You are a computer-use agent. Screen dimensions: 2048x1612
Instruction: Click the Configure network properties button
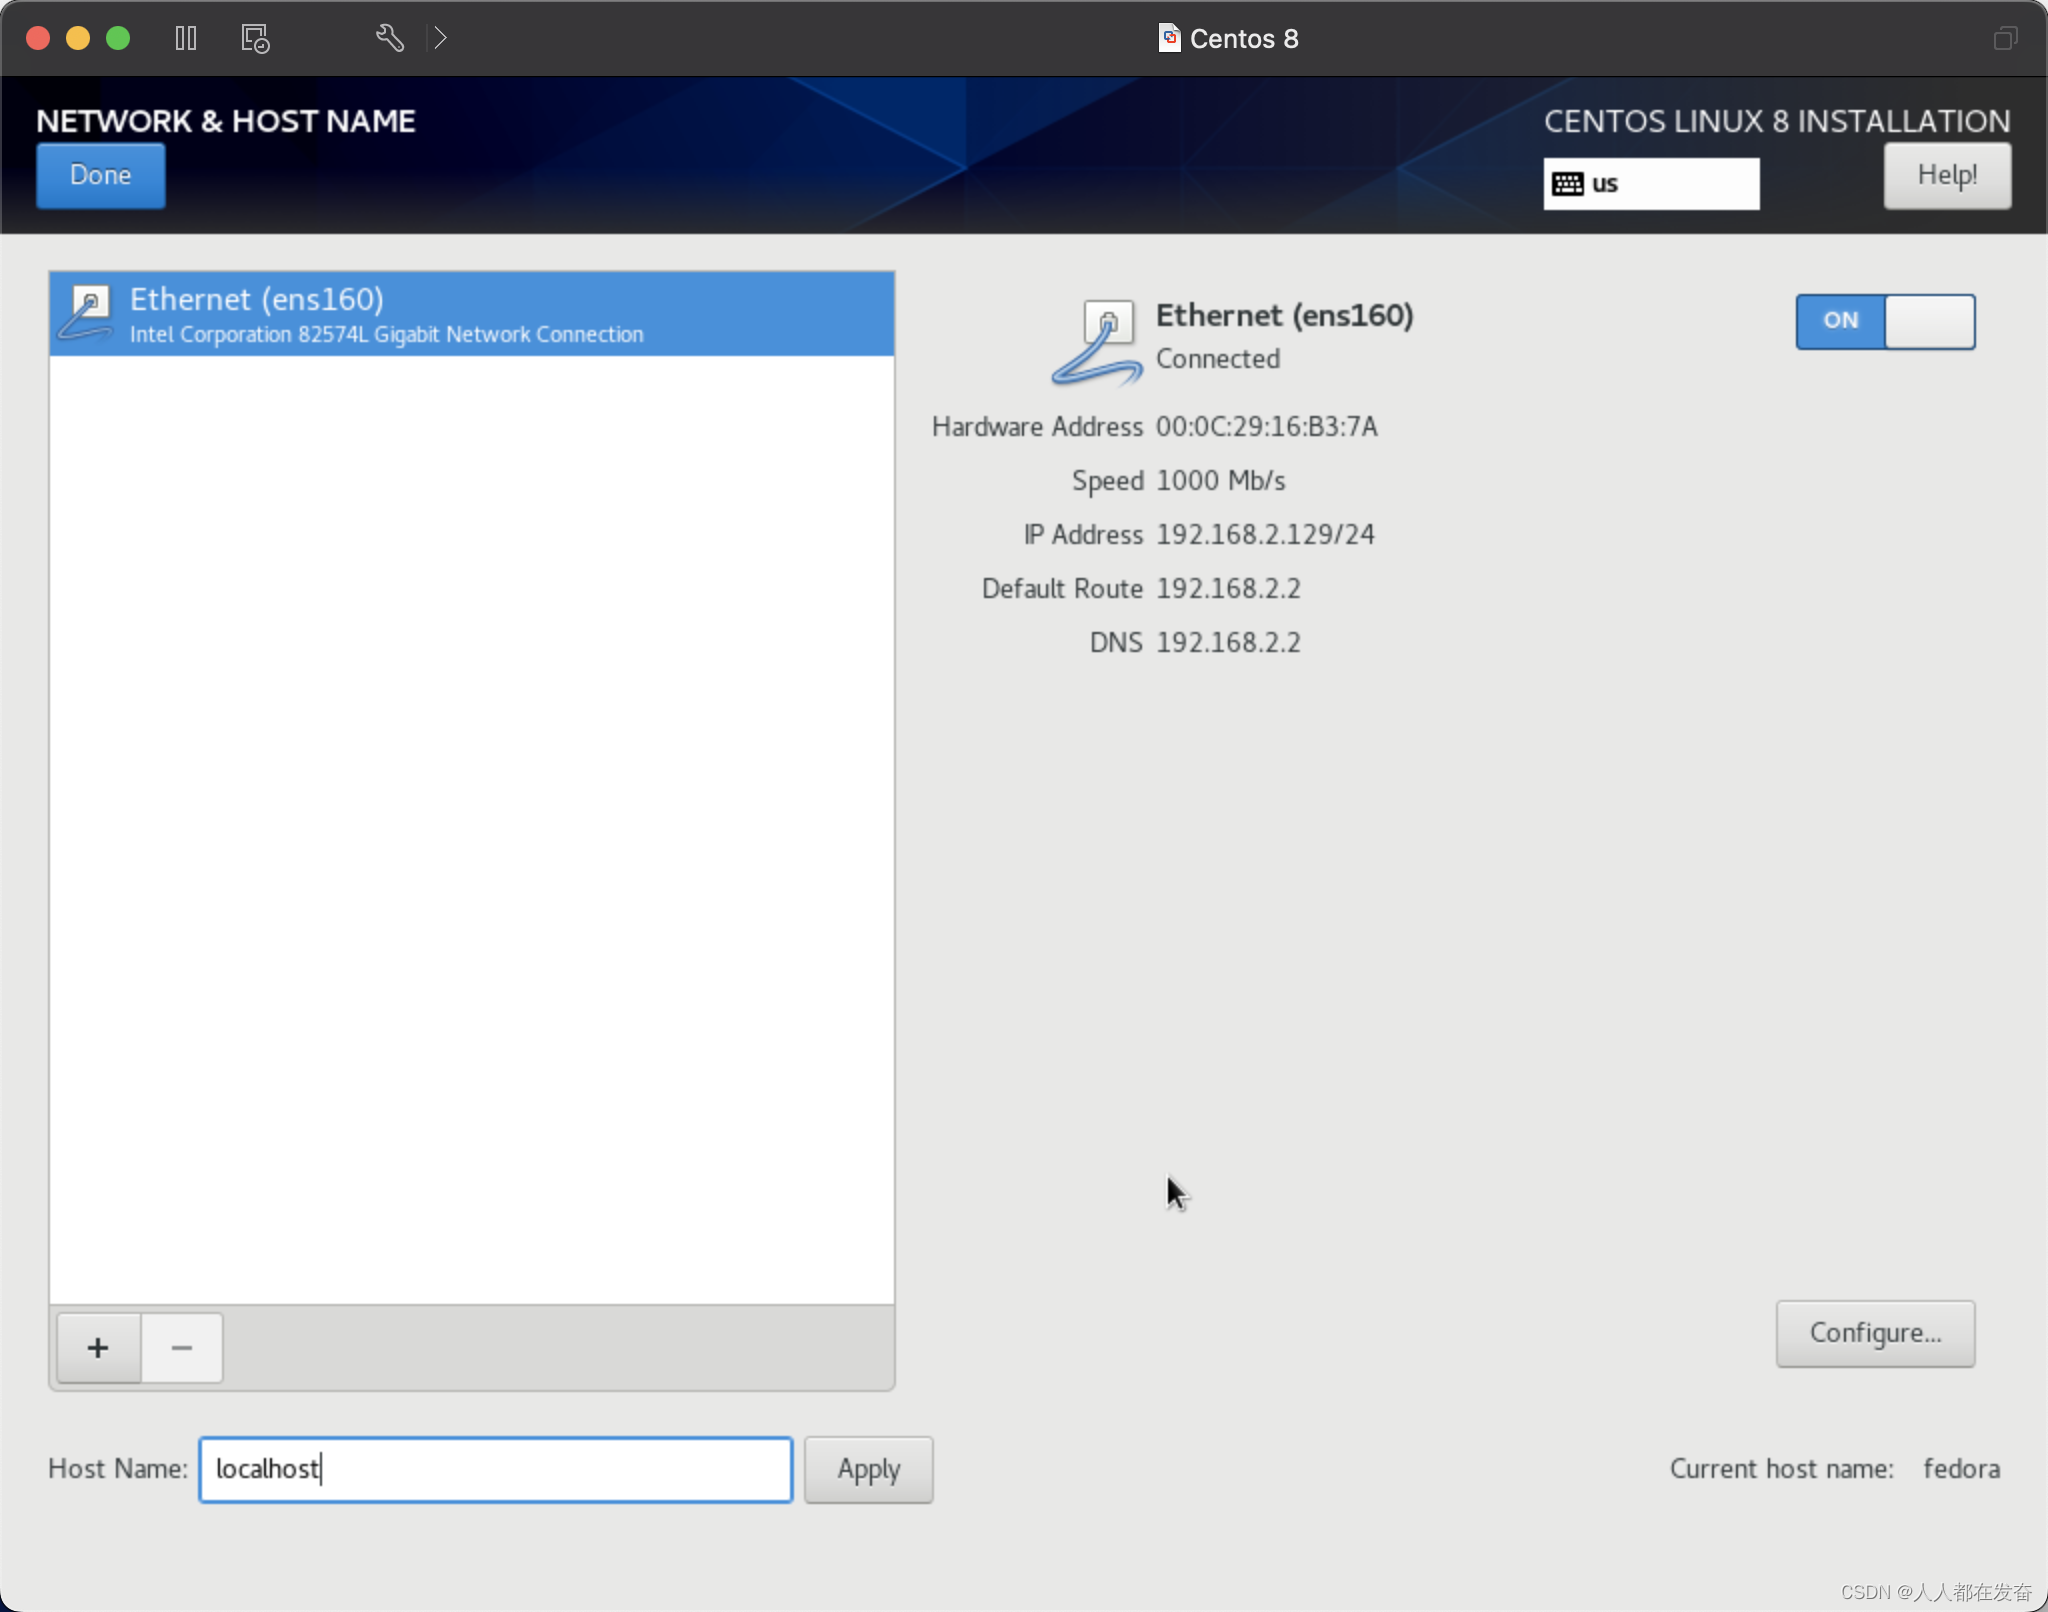pos(1875,1333)
